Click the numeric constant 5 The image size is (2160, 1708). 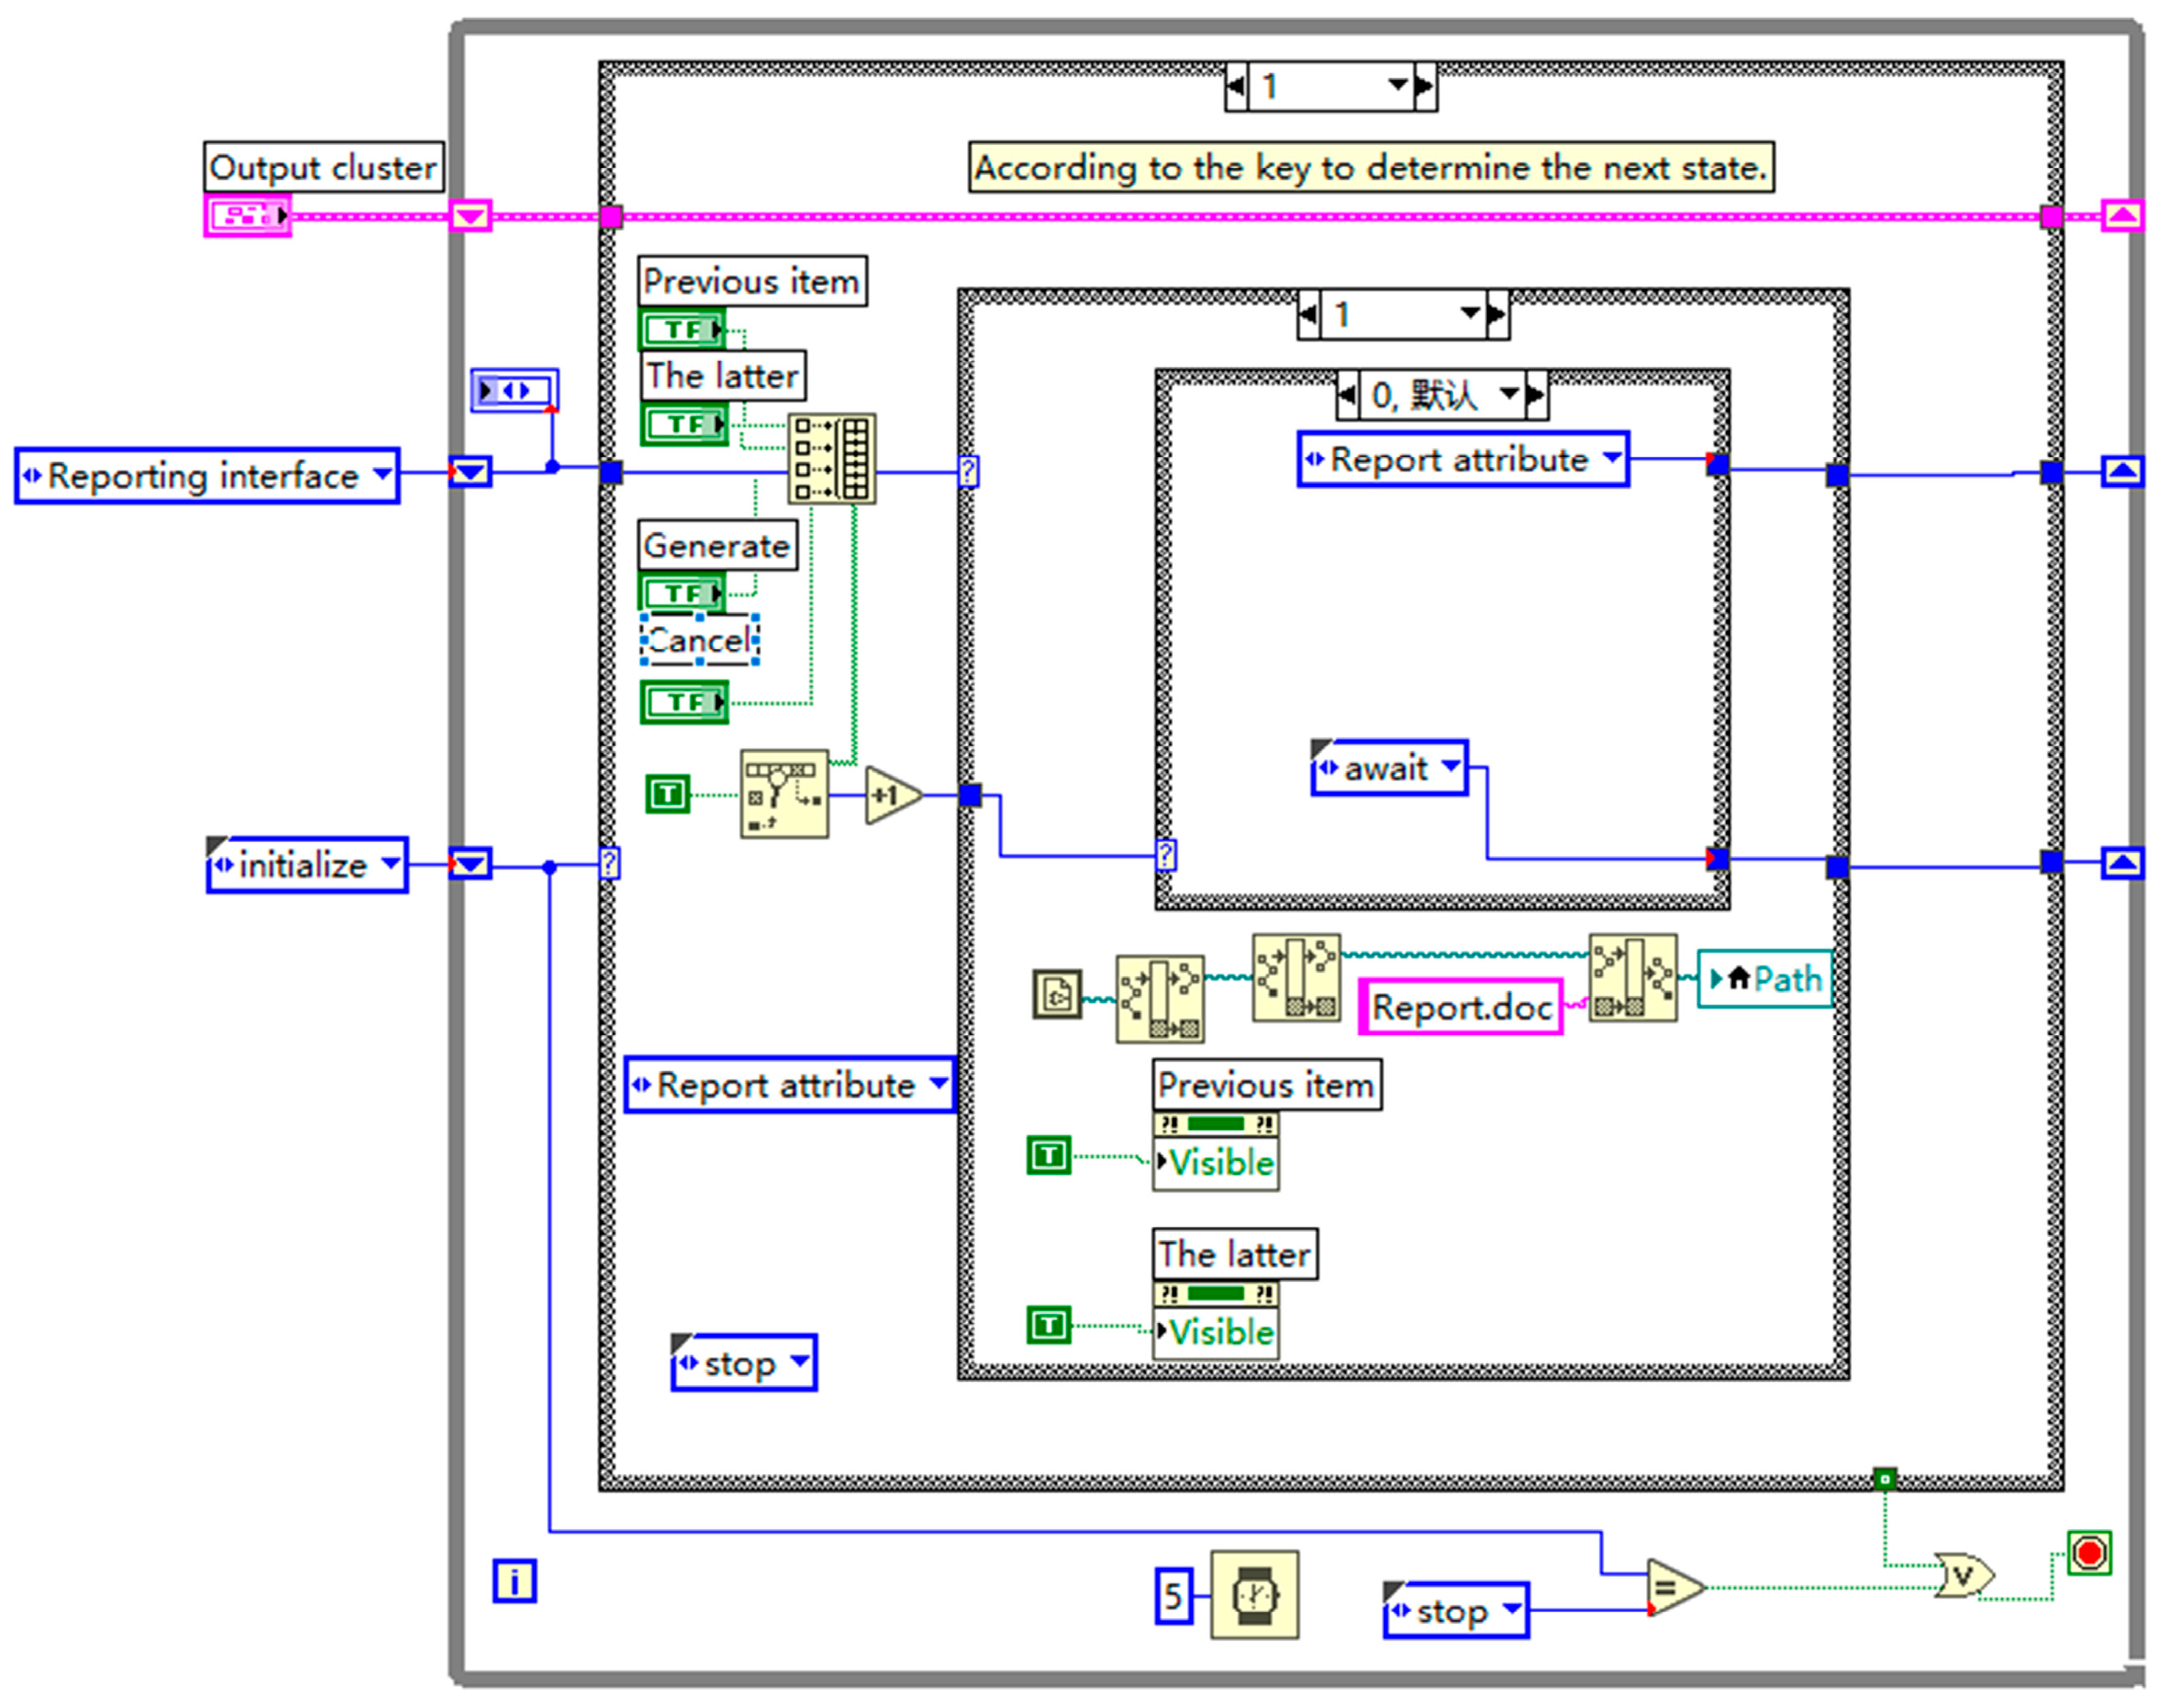pyautogui.click(x=1174, y=1595)
